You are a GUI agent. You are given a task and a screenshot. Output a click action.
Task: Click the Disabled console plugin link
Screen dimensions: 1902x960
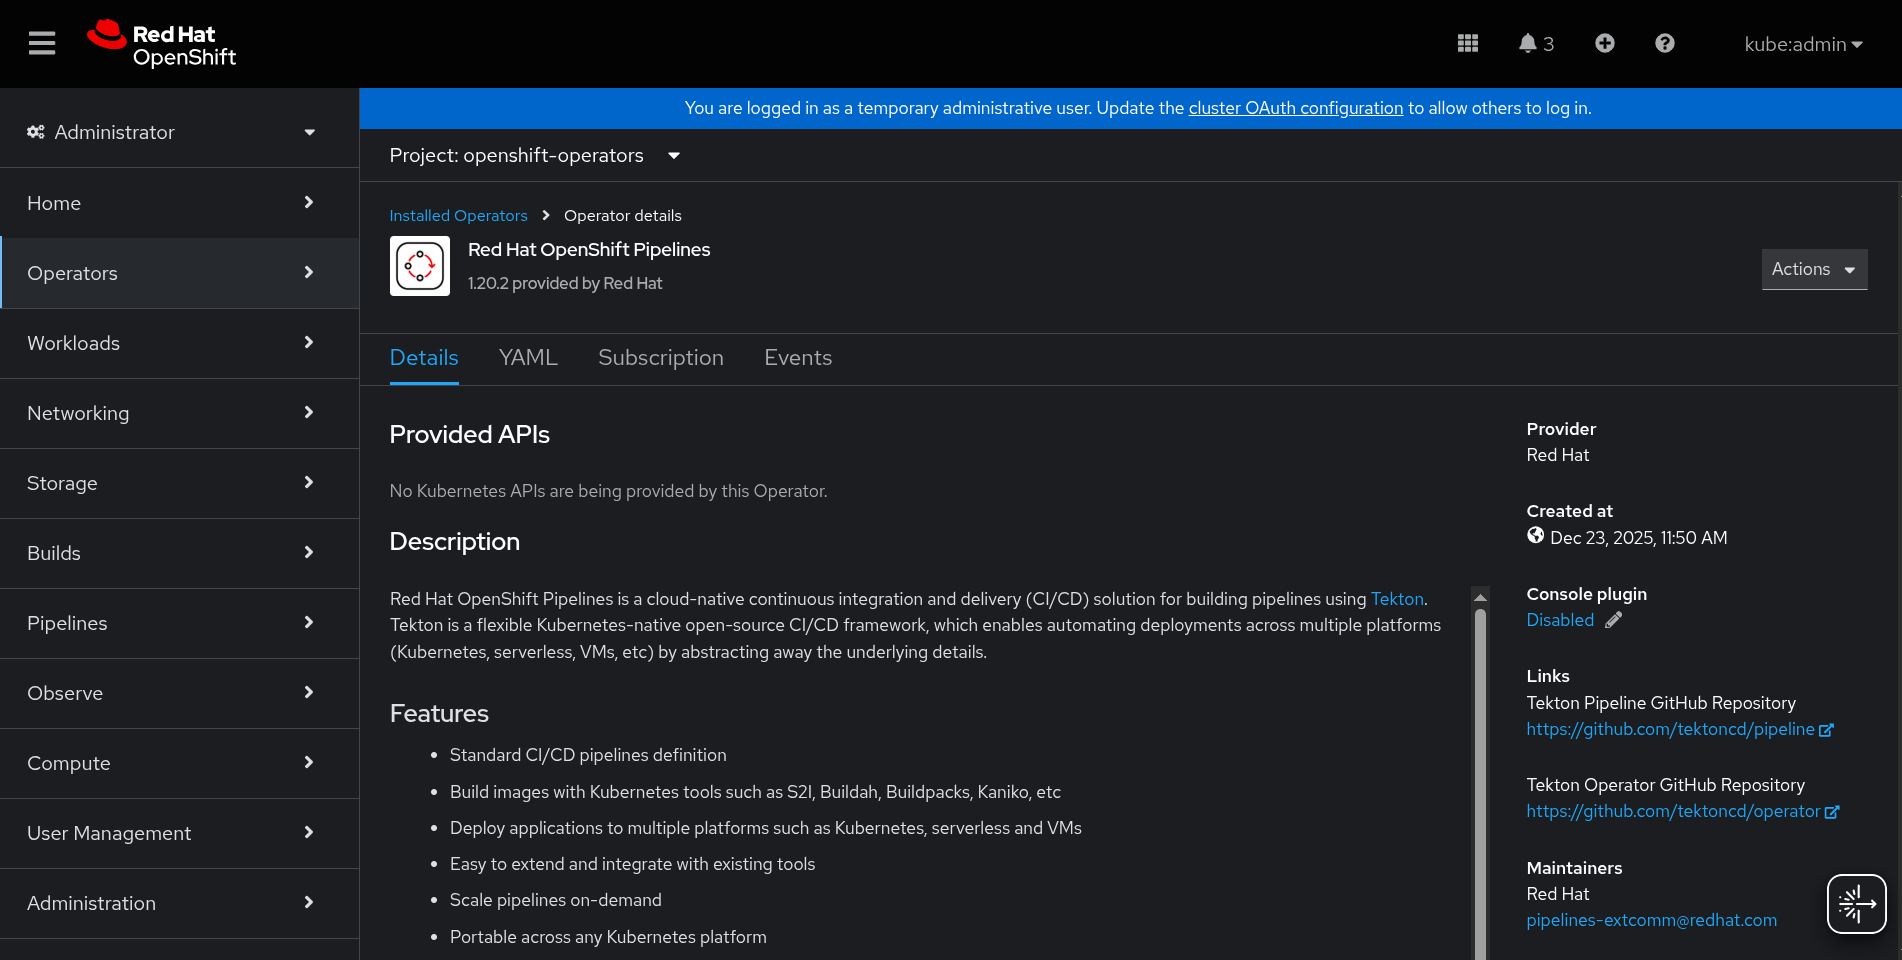click(1560, 620)
